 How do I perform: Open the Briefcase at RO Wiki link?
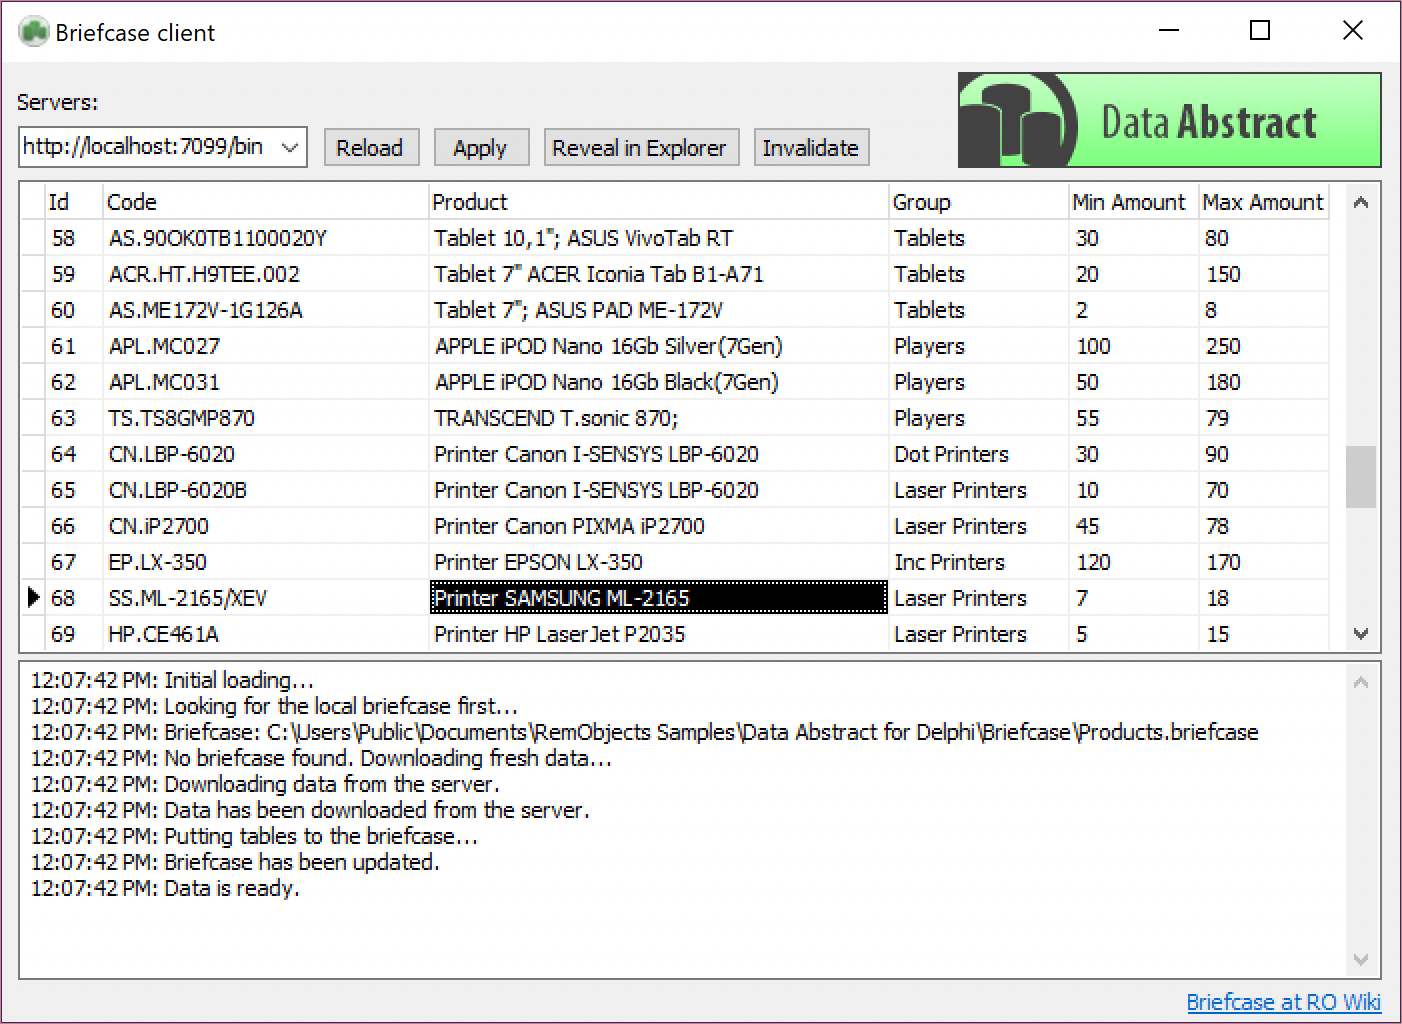1285,1001
